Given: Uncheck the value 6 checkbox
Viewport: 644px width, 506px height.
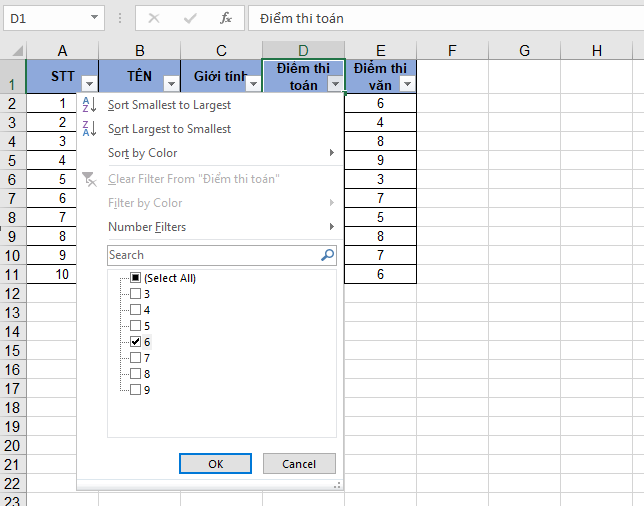Looking at the screenshot, I should (136, 341).
